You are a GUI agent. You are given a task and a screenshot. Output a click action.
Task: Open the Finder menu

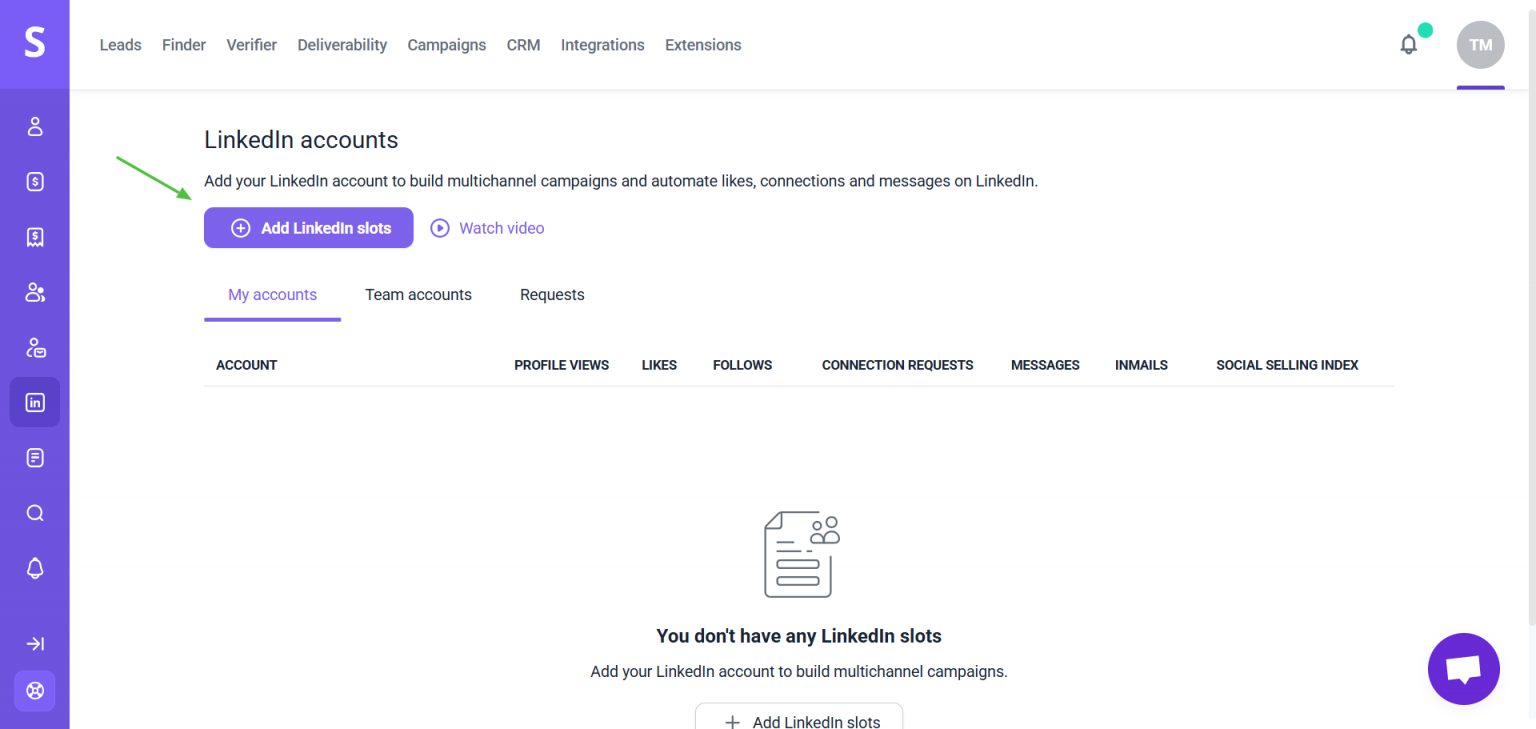[184, 45]
